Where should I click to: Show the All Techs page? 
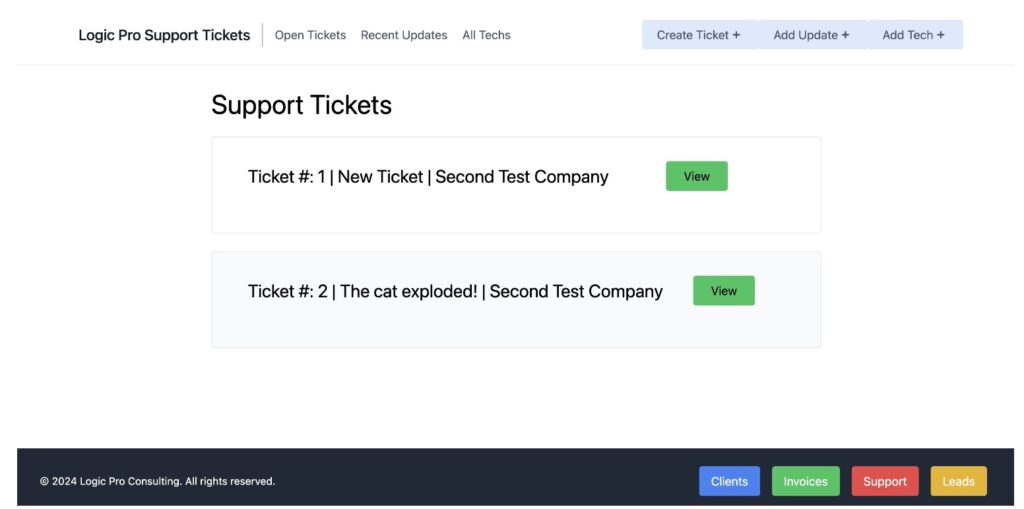tap(487, 35)
